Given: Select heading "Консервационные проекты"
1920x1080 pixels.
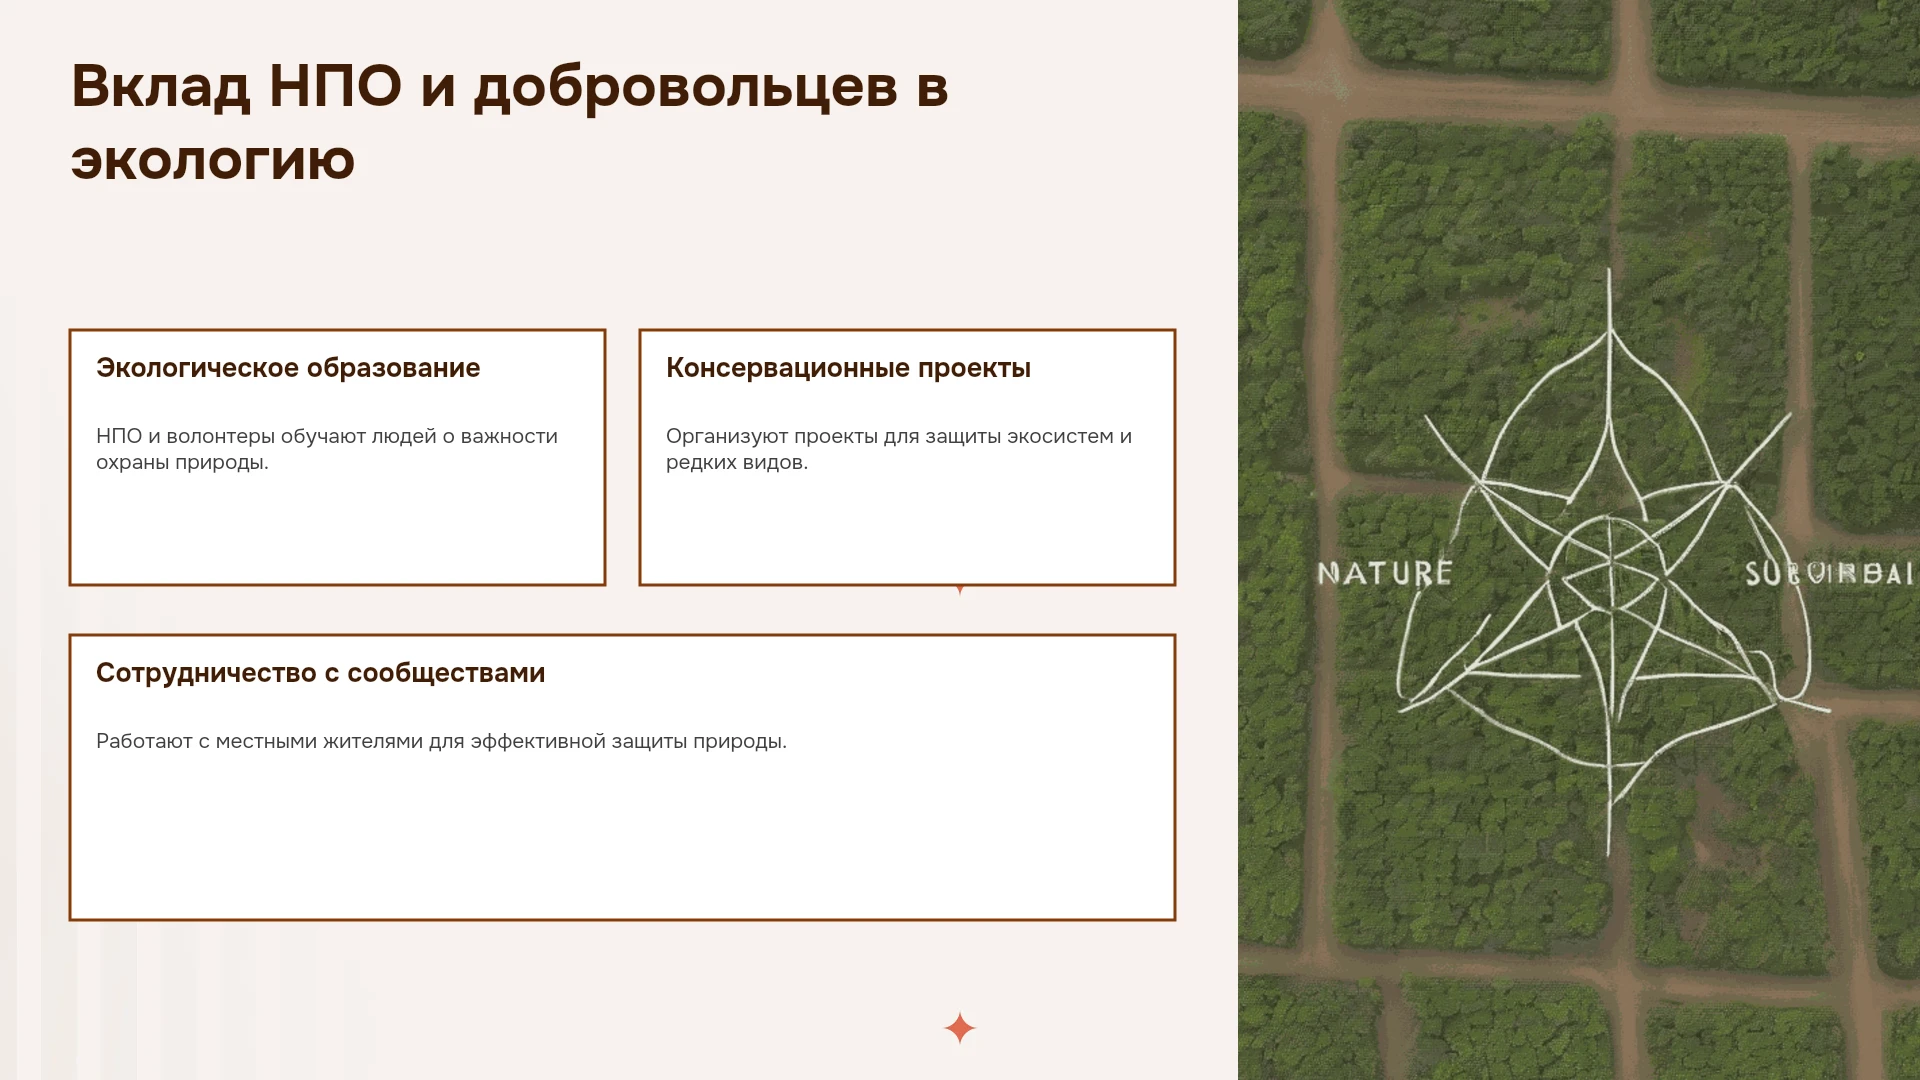Looking at the screenshot, I should [x=848, y=368].
